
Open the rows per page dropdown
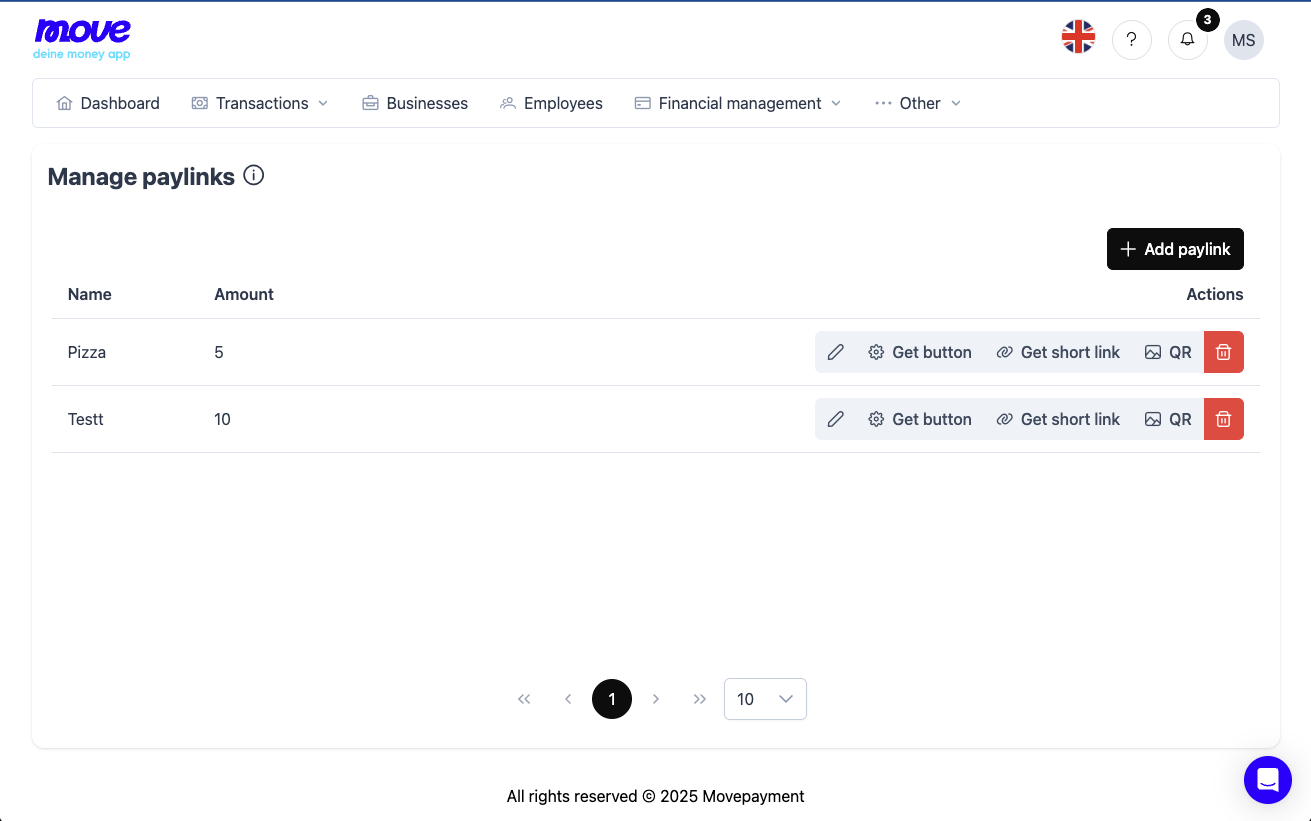(x=765, y=699)
